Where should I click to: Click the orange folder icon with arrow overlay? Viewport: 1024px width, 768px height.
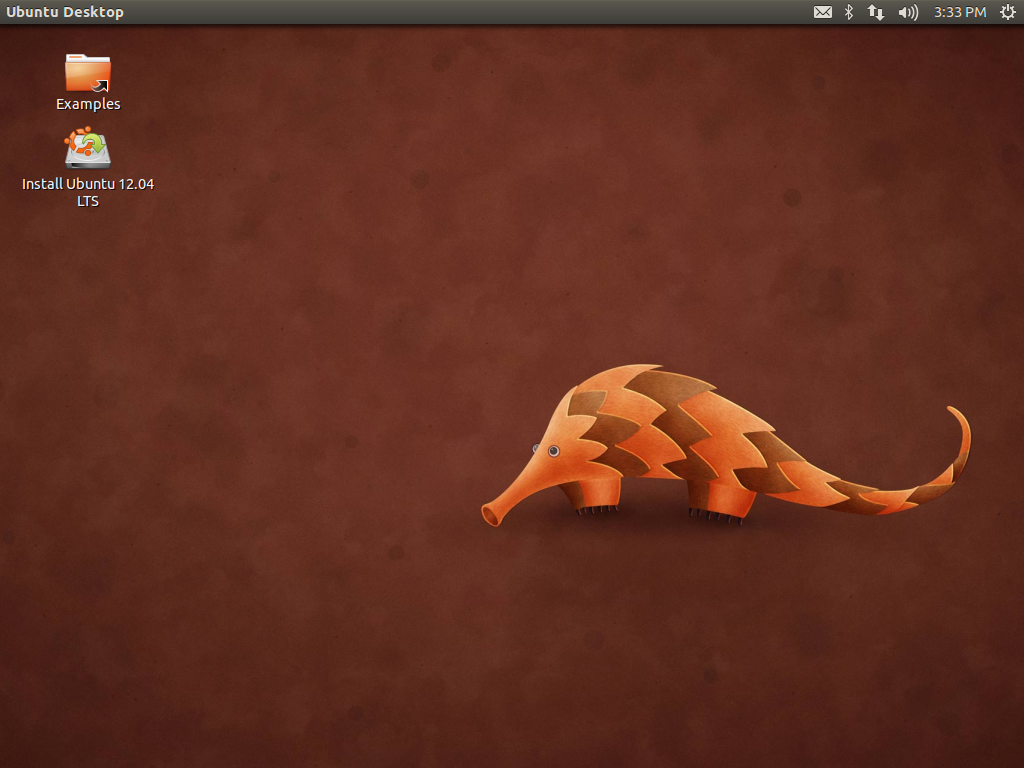click(88, 74)
